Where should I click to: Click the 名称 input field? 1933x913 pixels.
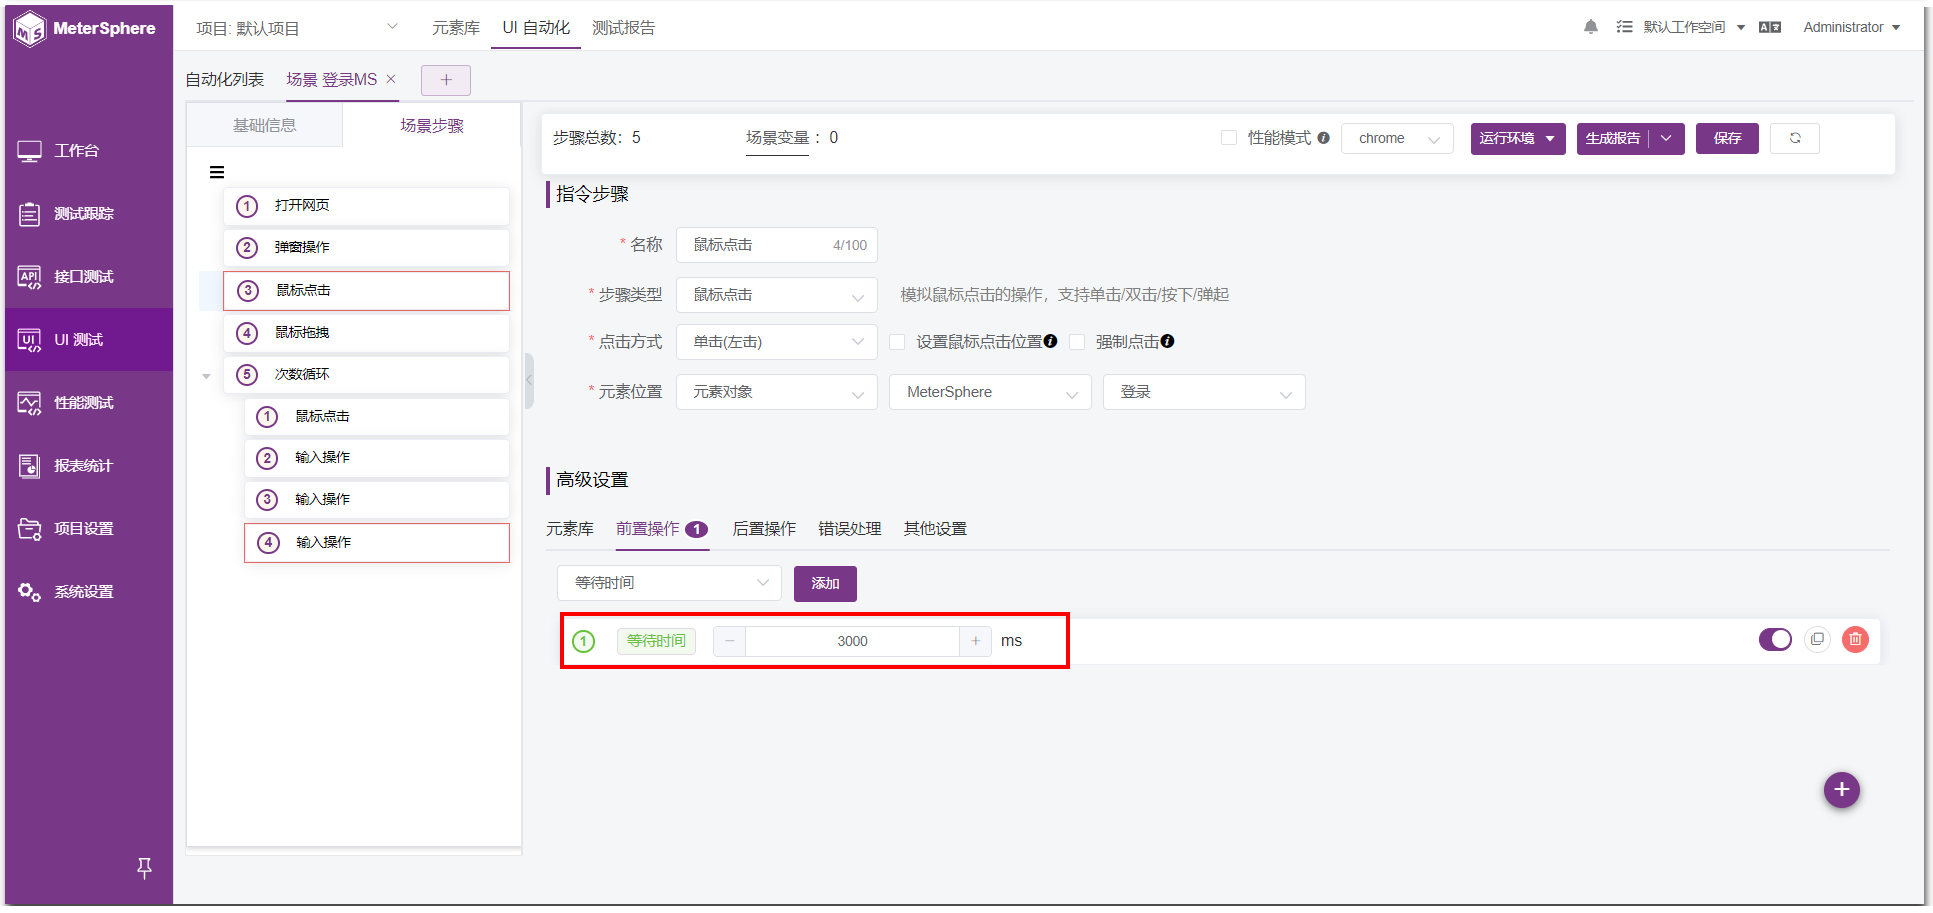(x=777, y=245)
